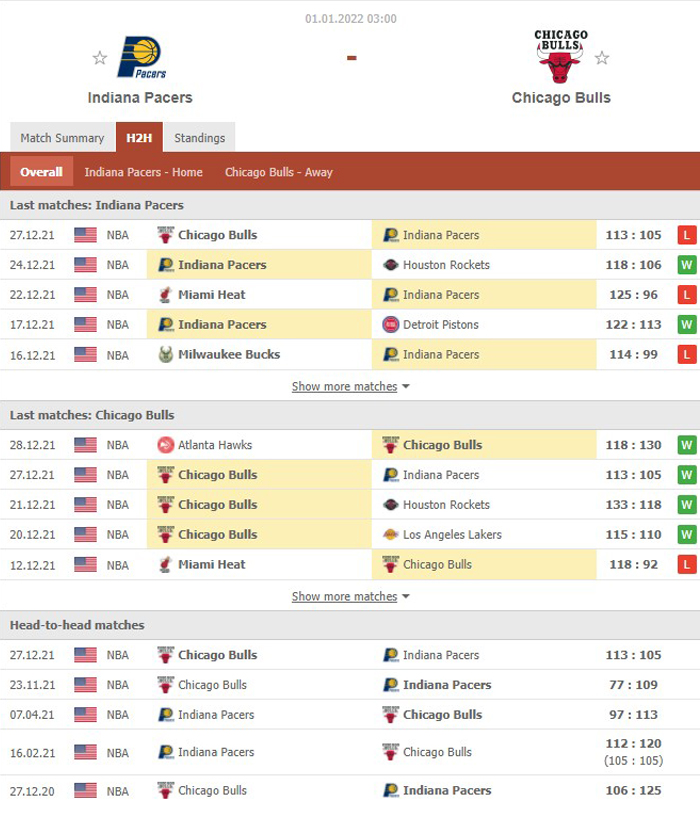
Task: Click the W badge for Bulls vs Lakers
Action: (x=687, y=535)
